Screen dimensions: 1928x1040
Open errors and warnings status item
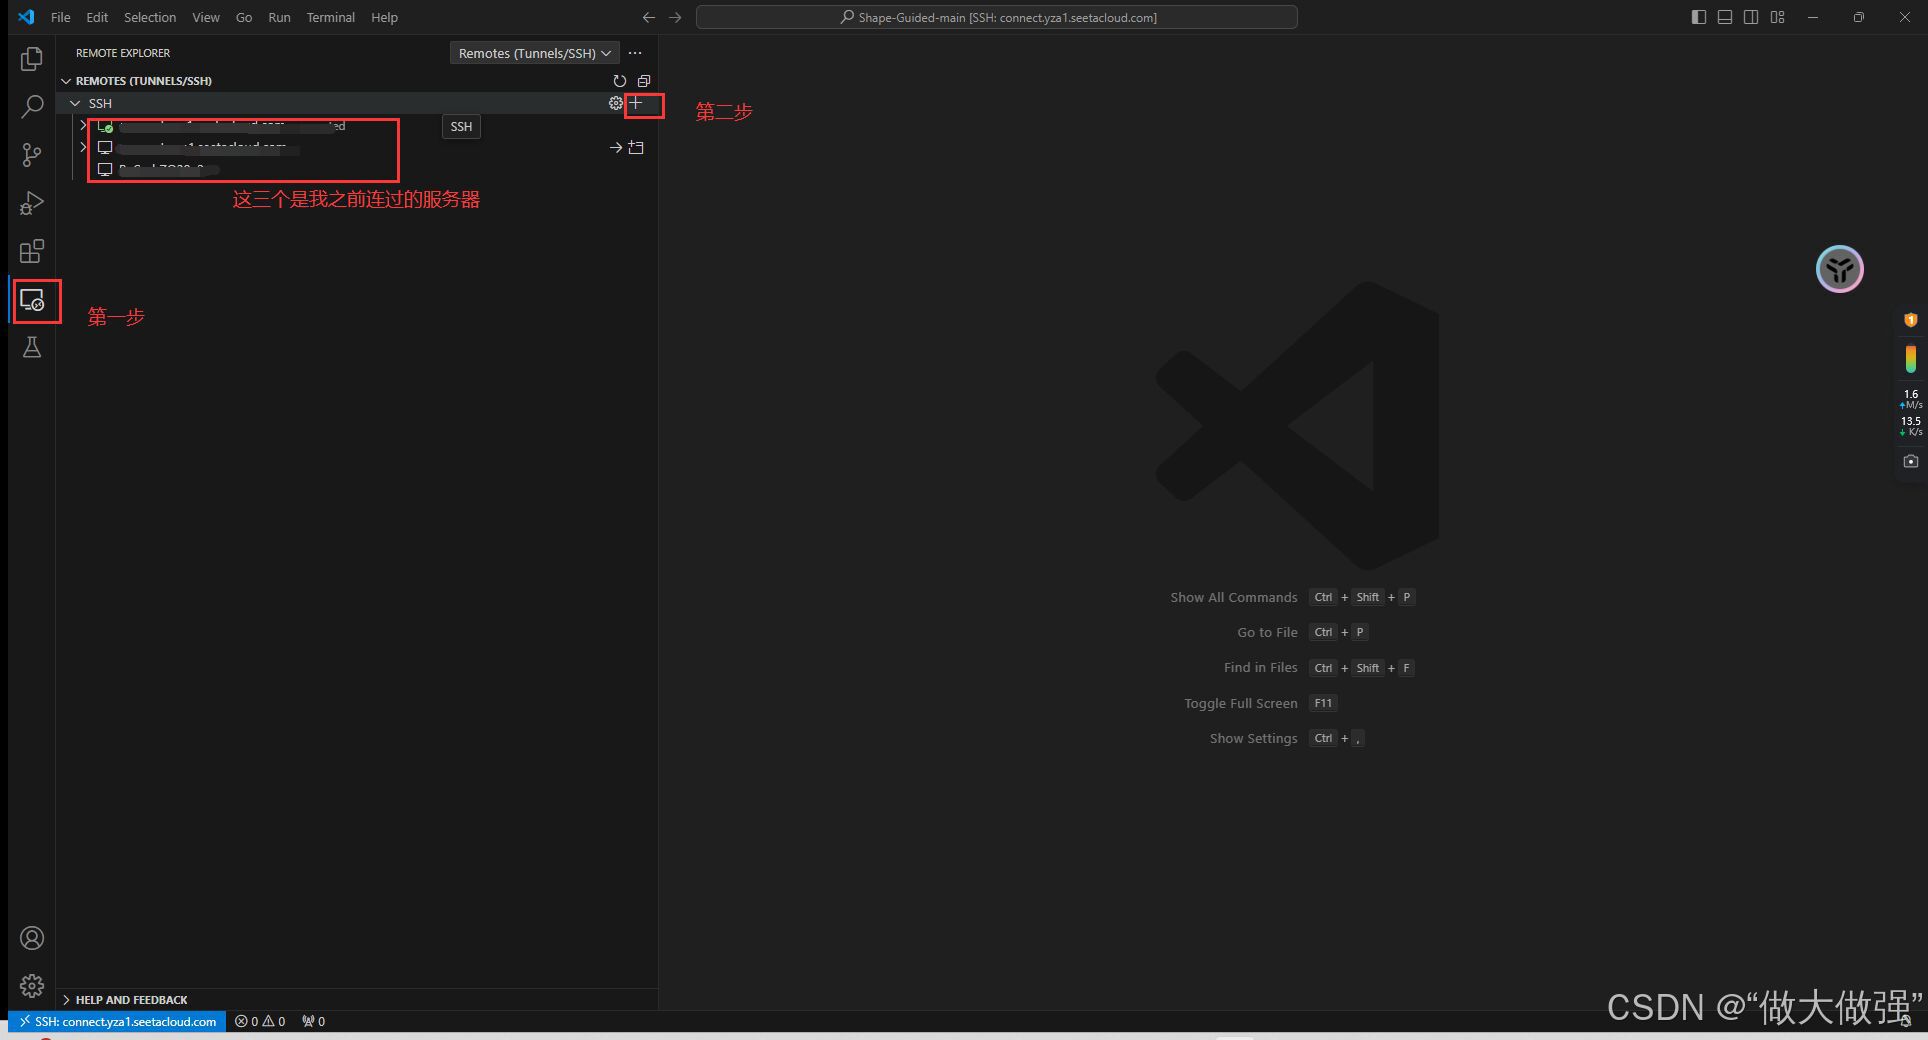tap(260, 1021)
